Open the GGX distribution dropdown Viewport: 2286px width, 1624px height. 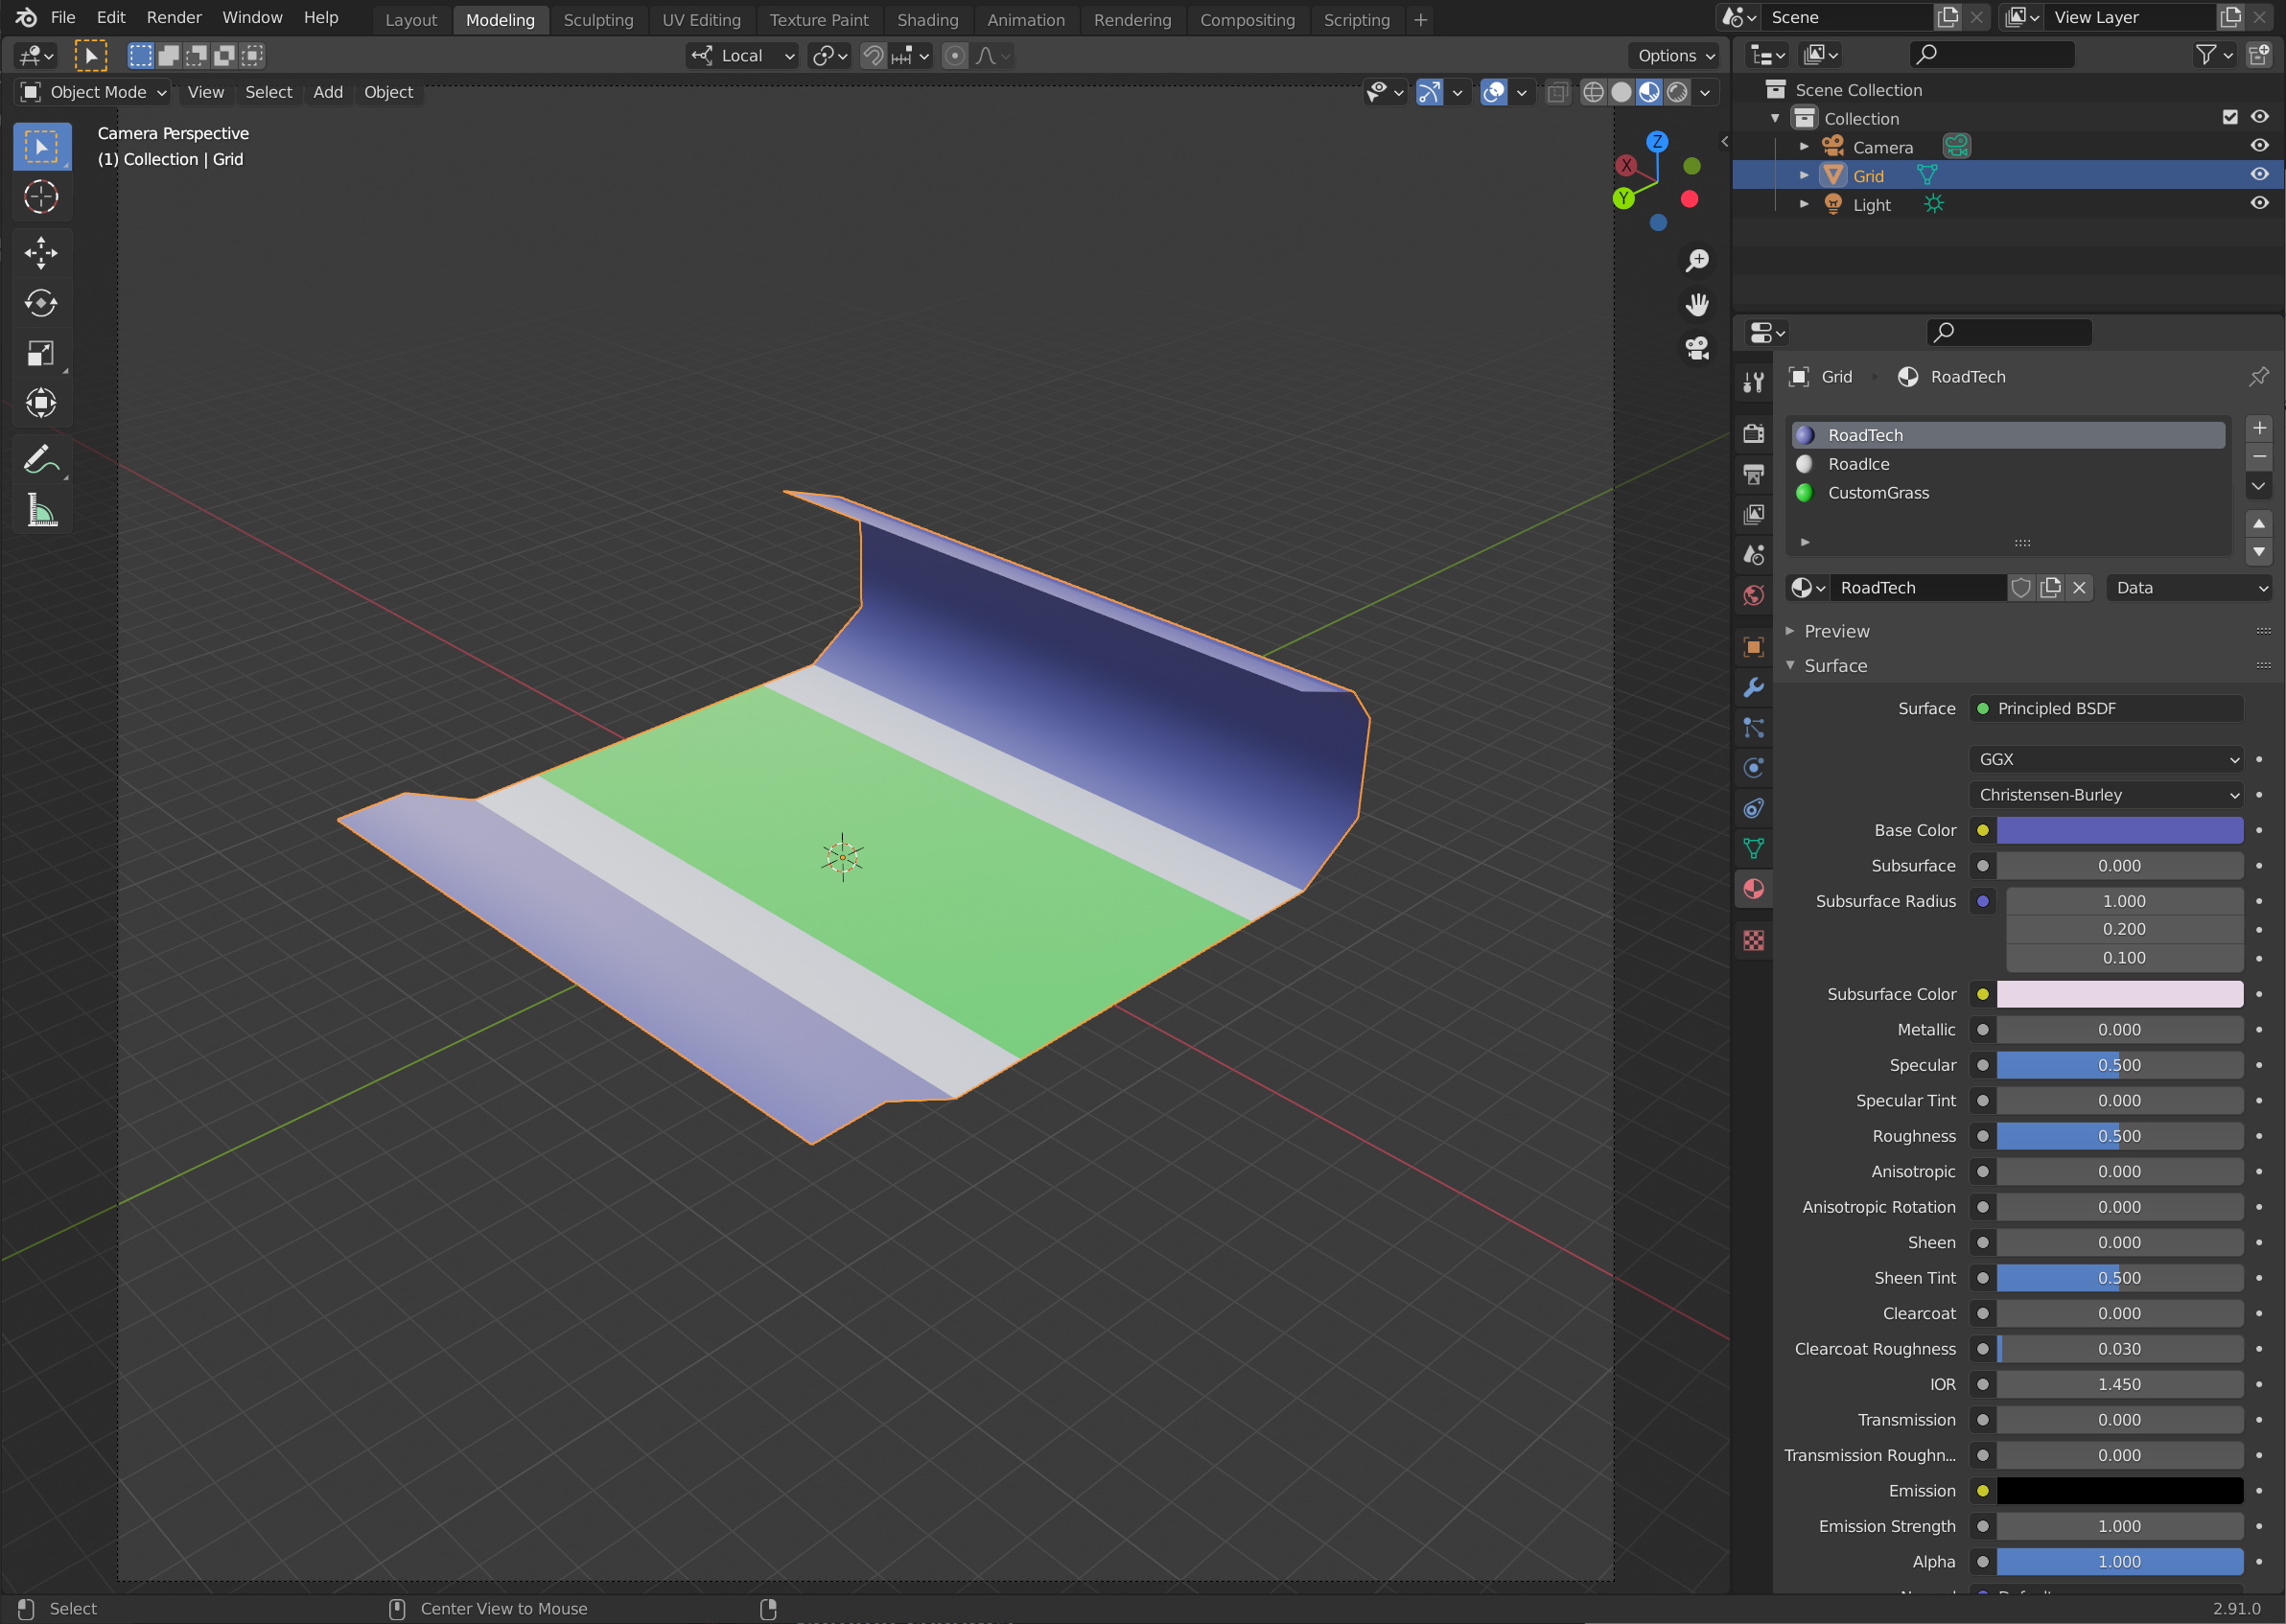pyautogui.click(x=2105, y=759)
